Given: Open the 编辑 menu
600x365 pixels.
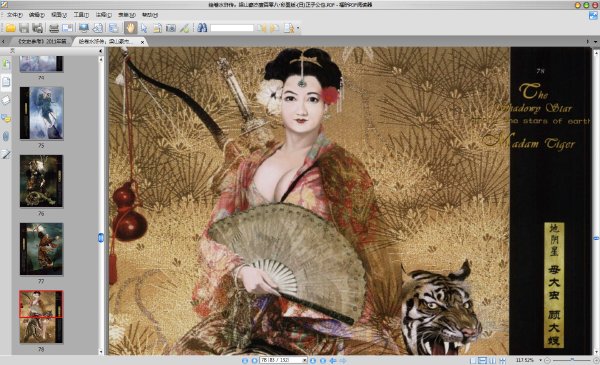Looking at the screenshot, I should click(37, 15).
